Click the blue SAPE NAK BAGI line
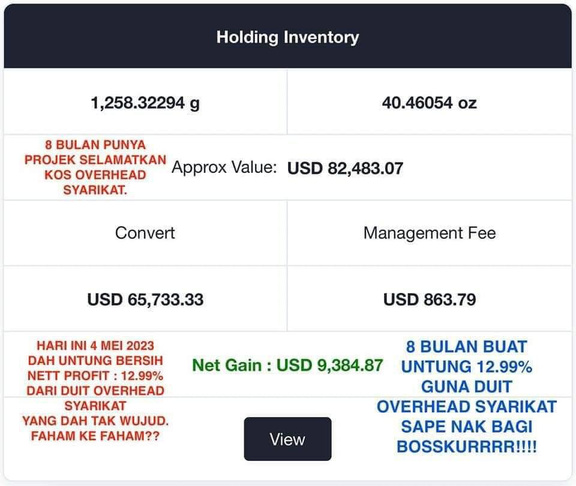Screen dimensions: 576x486 467,427
